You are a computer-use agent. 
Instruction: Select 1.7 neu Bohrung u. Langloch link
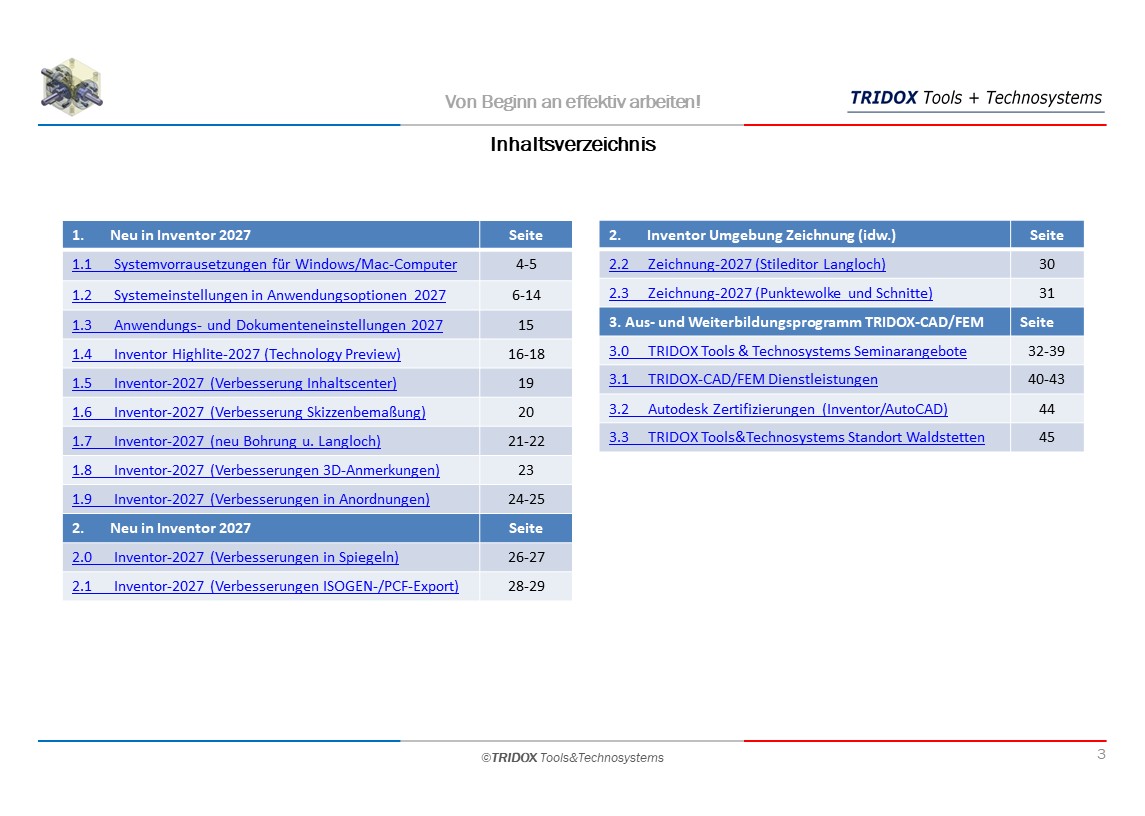226,441
